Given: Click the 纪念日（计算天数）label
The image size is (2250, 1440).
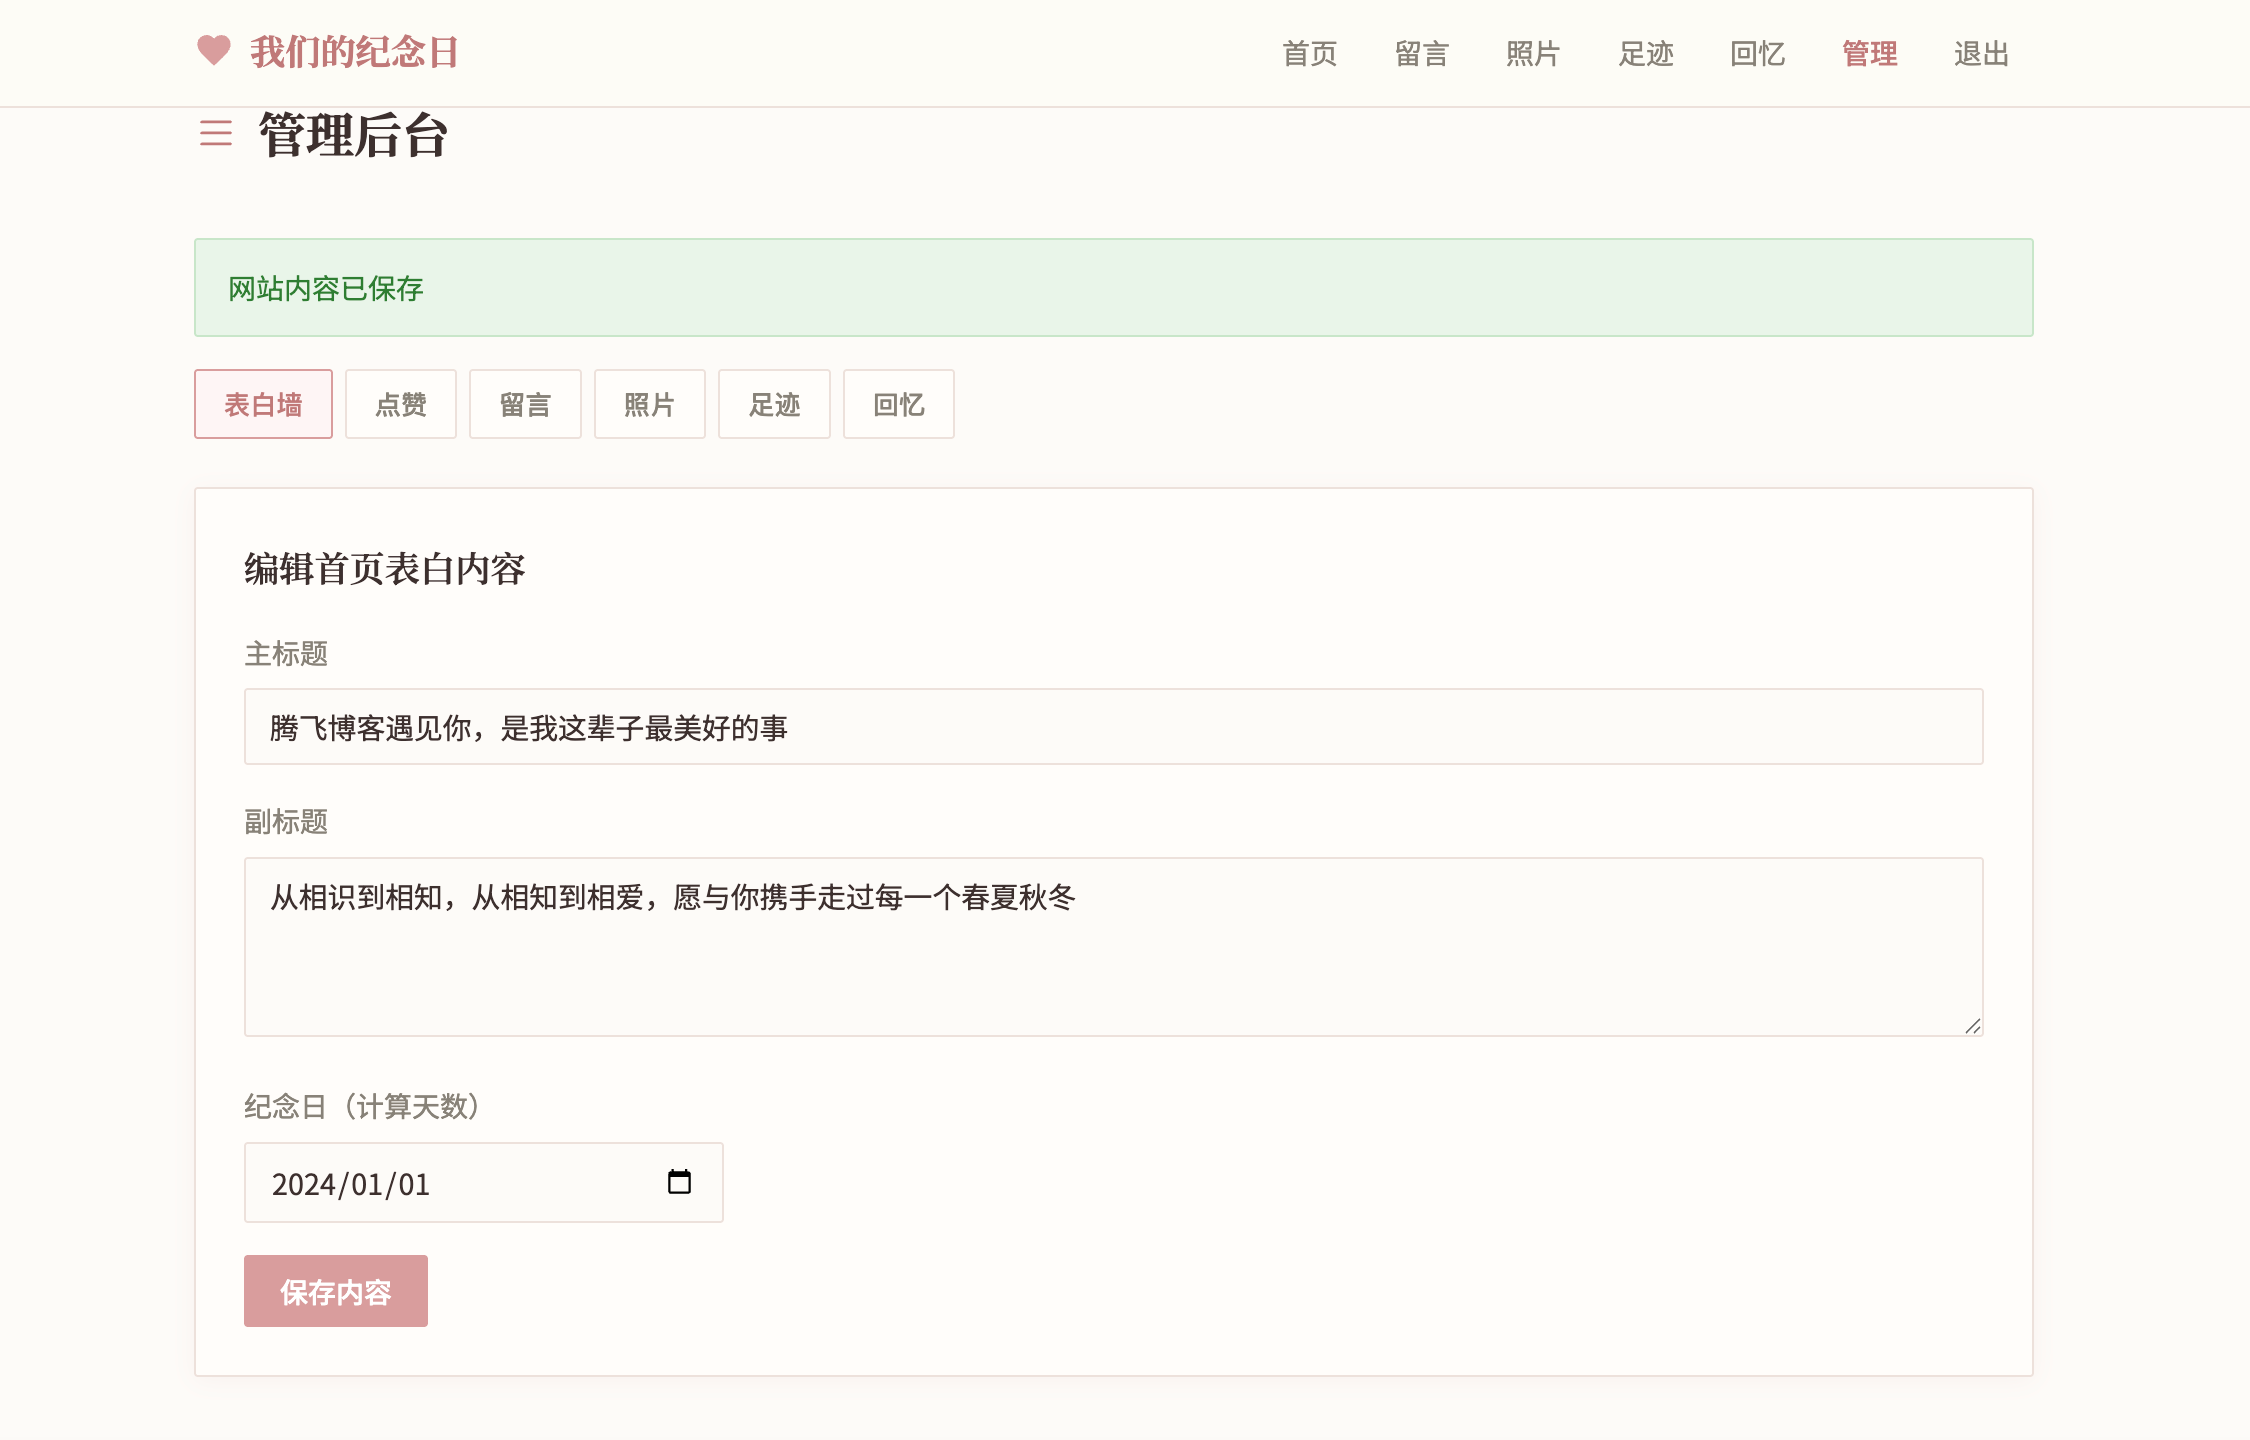Looking at the screenshot, I should (x=363, y=1107).
